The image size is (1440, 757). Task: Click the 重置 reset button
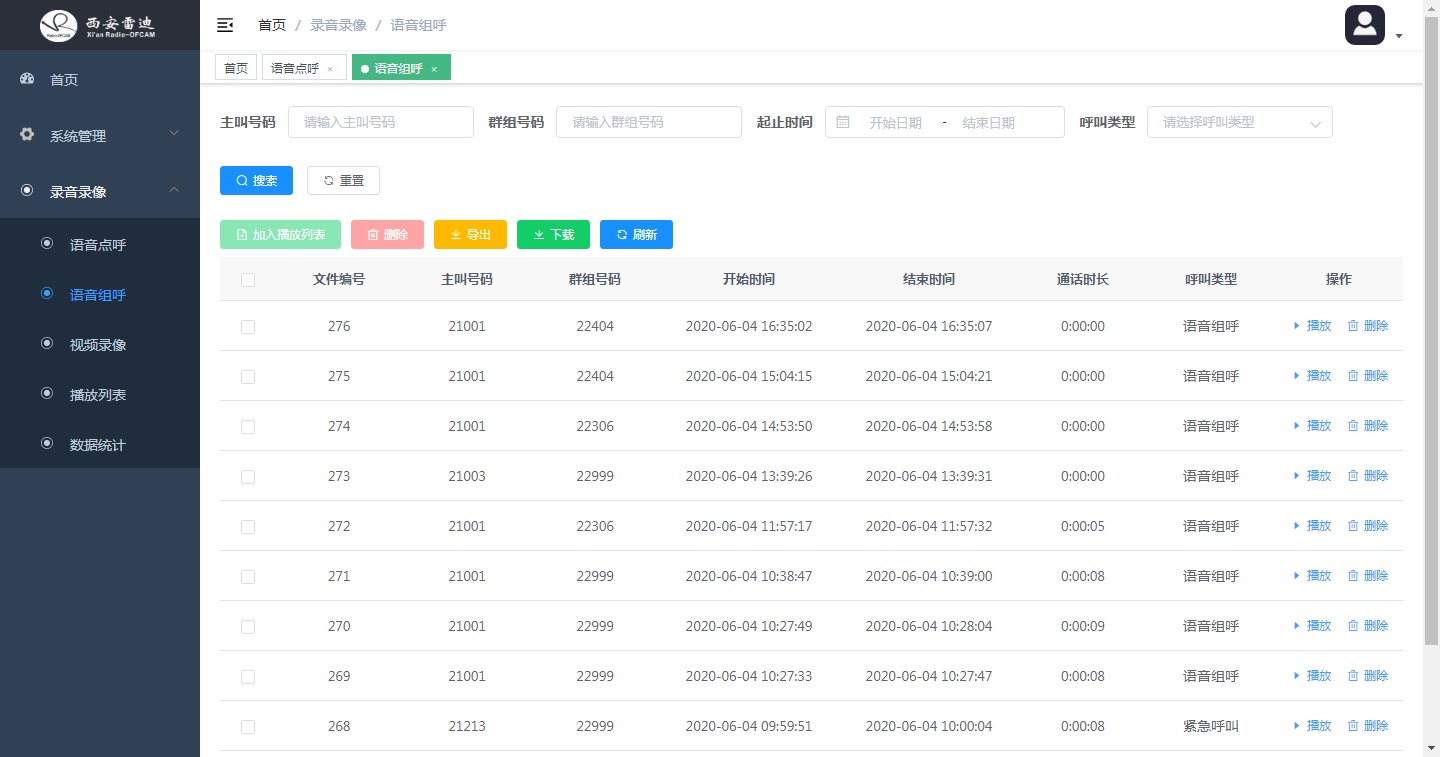[x=343, y=181]
